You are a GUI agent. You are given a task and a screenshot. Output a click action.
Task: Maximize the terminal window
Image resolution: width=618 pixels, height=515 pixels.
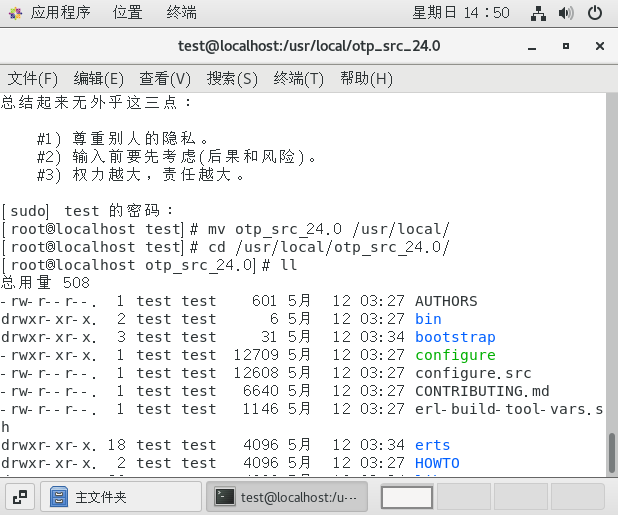(566, 46)
